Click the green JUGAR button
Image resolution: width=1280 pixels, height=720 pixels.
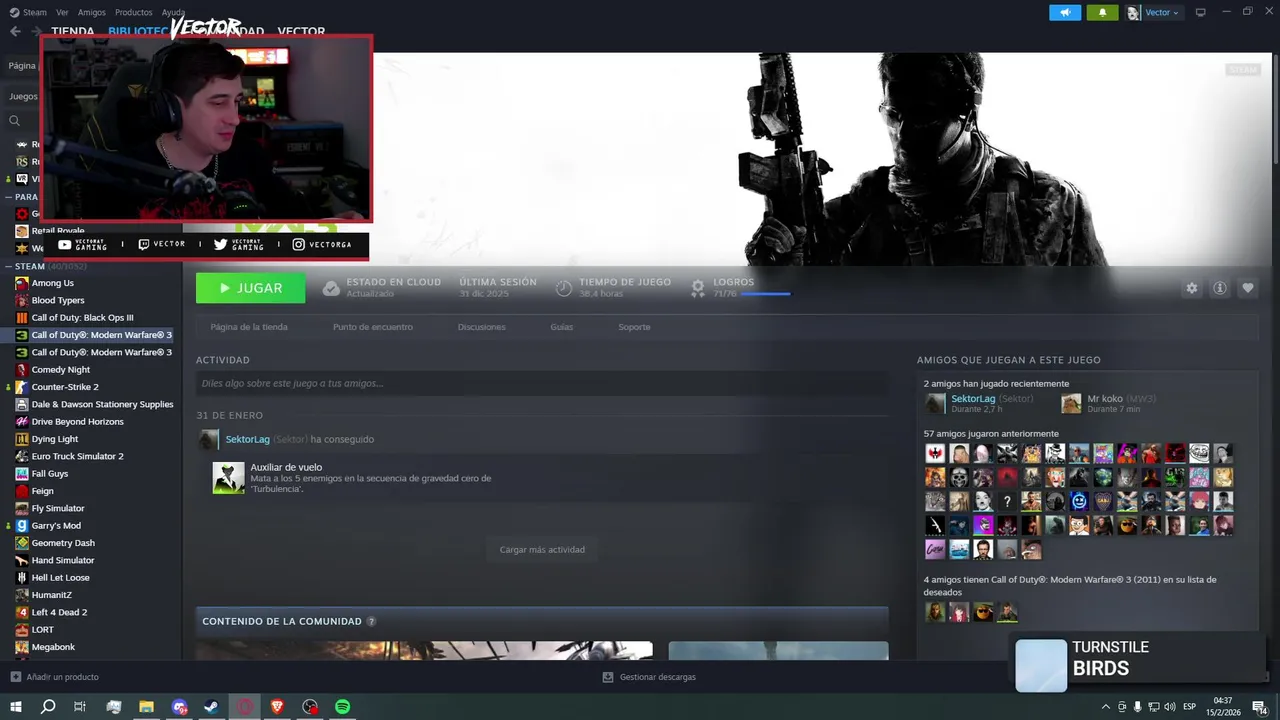point(251,288)
